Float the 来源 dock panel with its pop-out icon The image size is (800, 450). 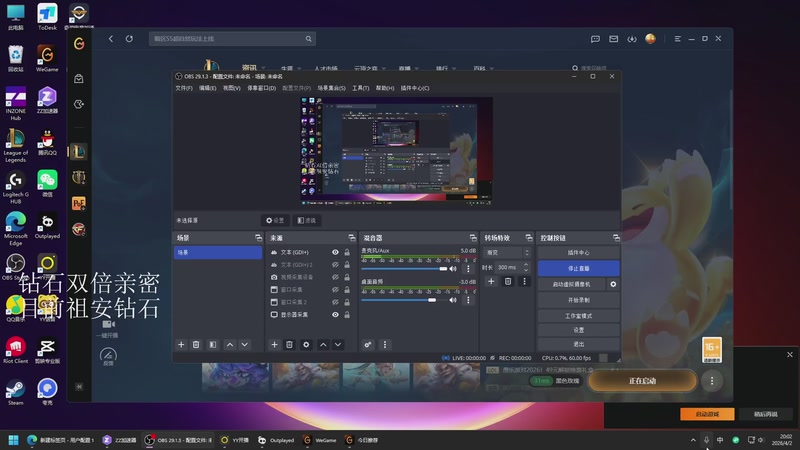click(352, 238)
